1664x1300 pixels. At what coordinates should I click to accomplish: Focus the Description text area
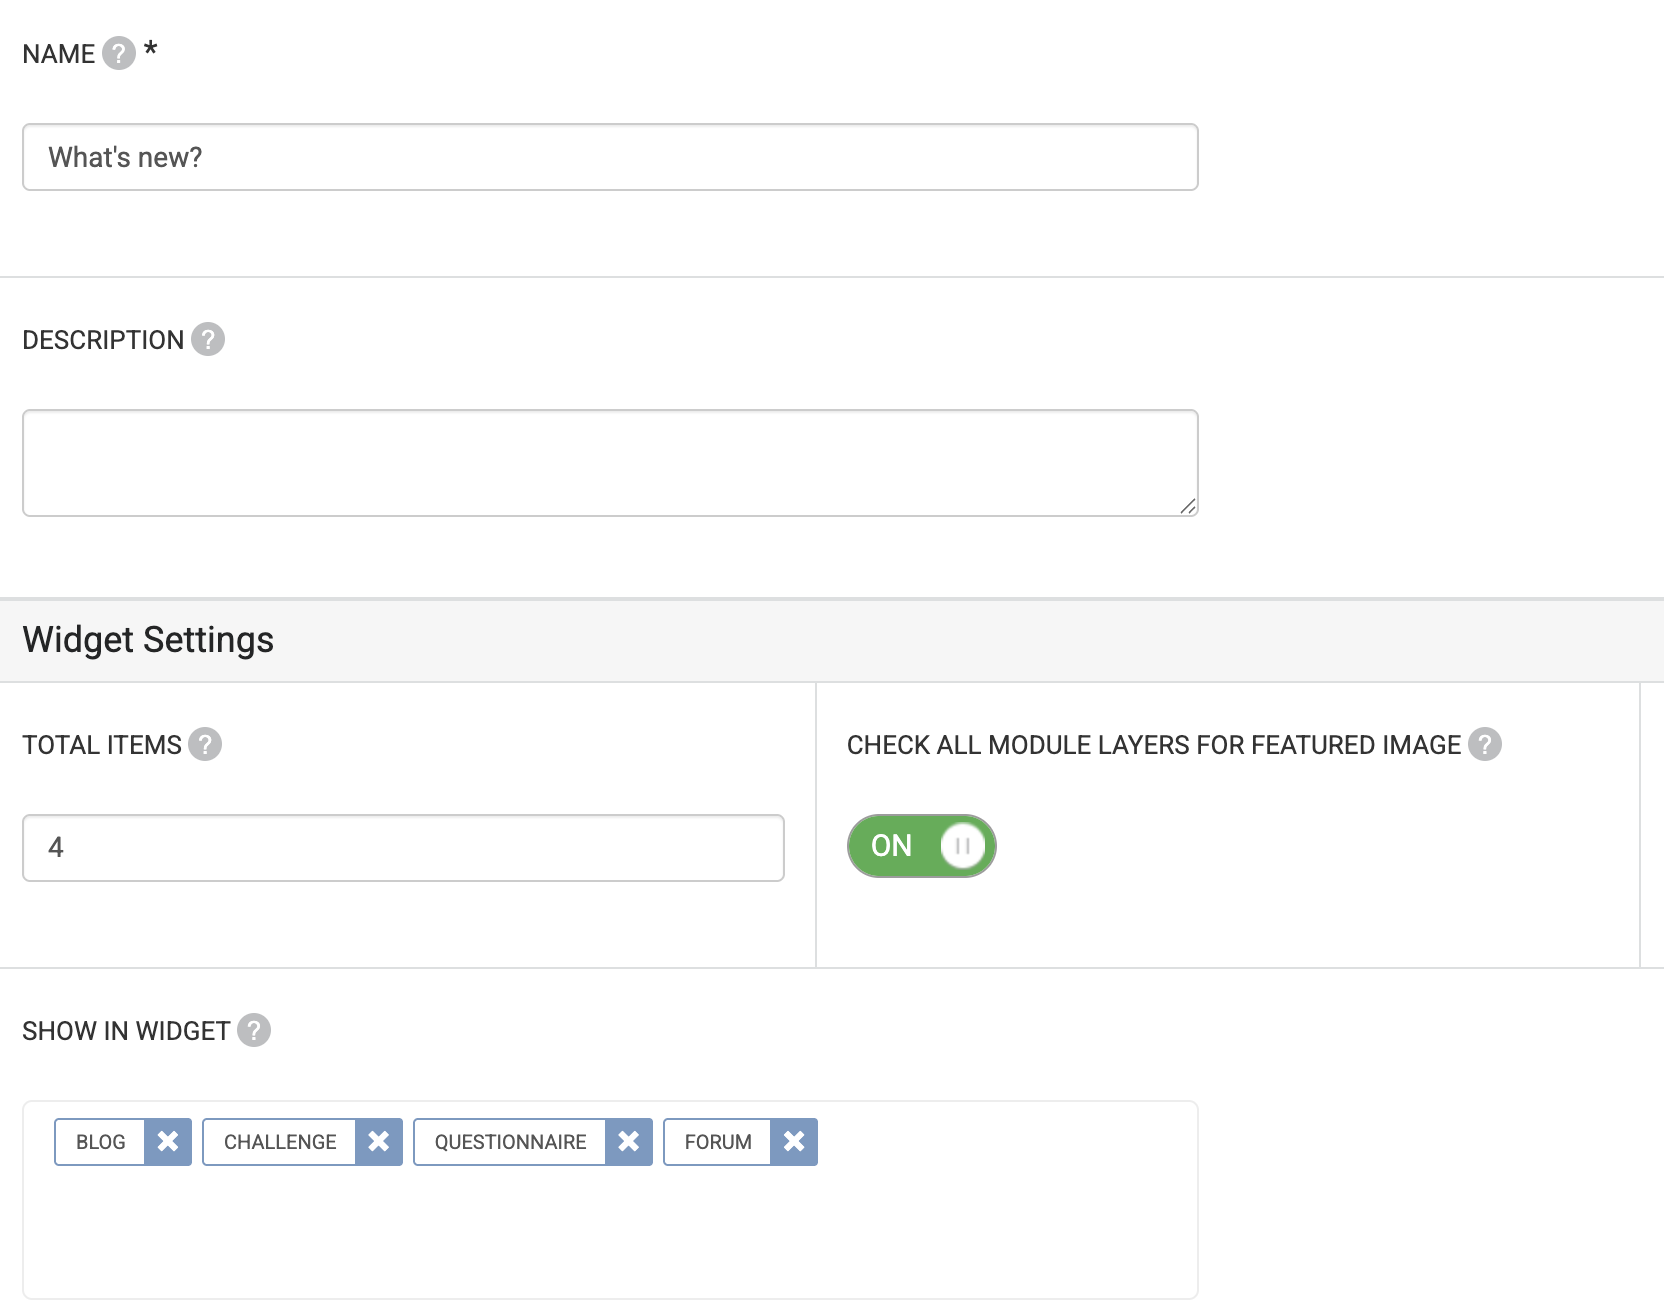click(610, 463)
